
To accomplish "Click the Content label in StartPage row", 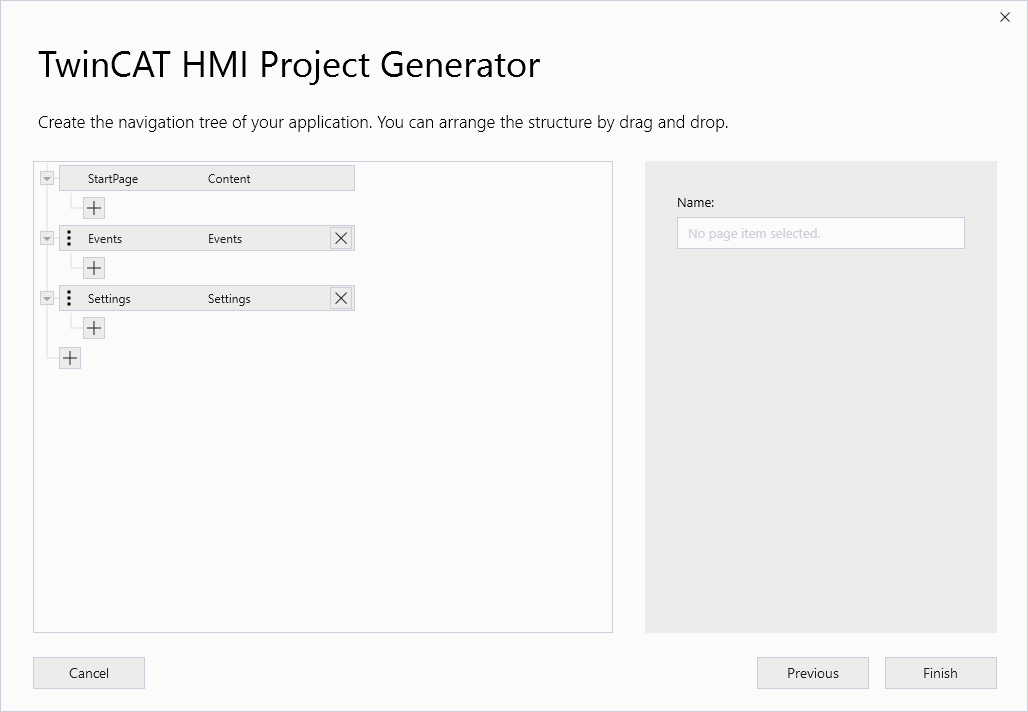I will click(229, 179).
